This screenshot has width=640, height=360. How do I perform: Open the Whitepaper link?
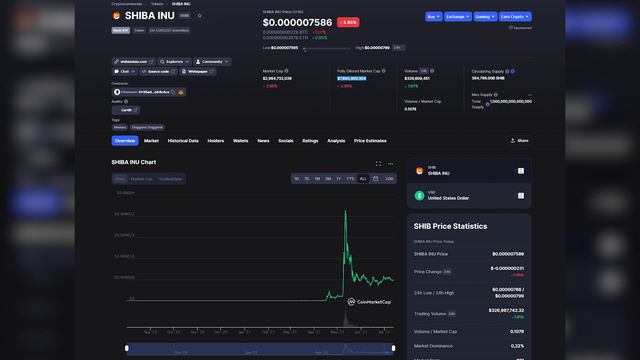198,71
